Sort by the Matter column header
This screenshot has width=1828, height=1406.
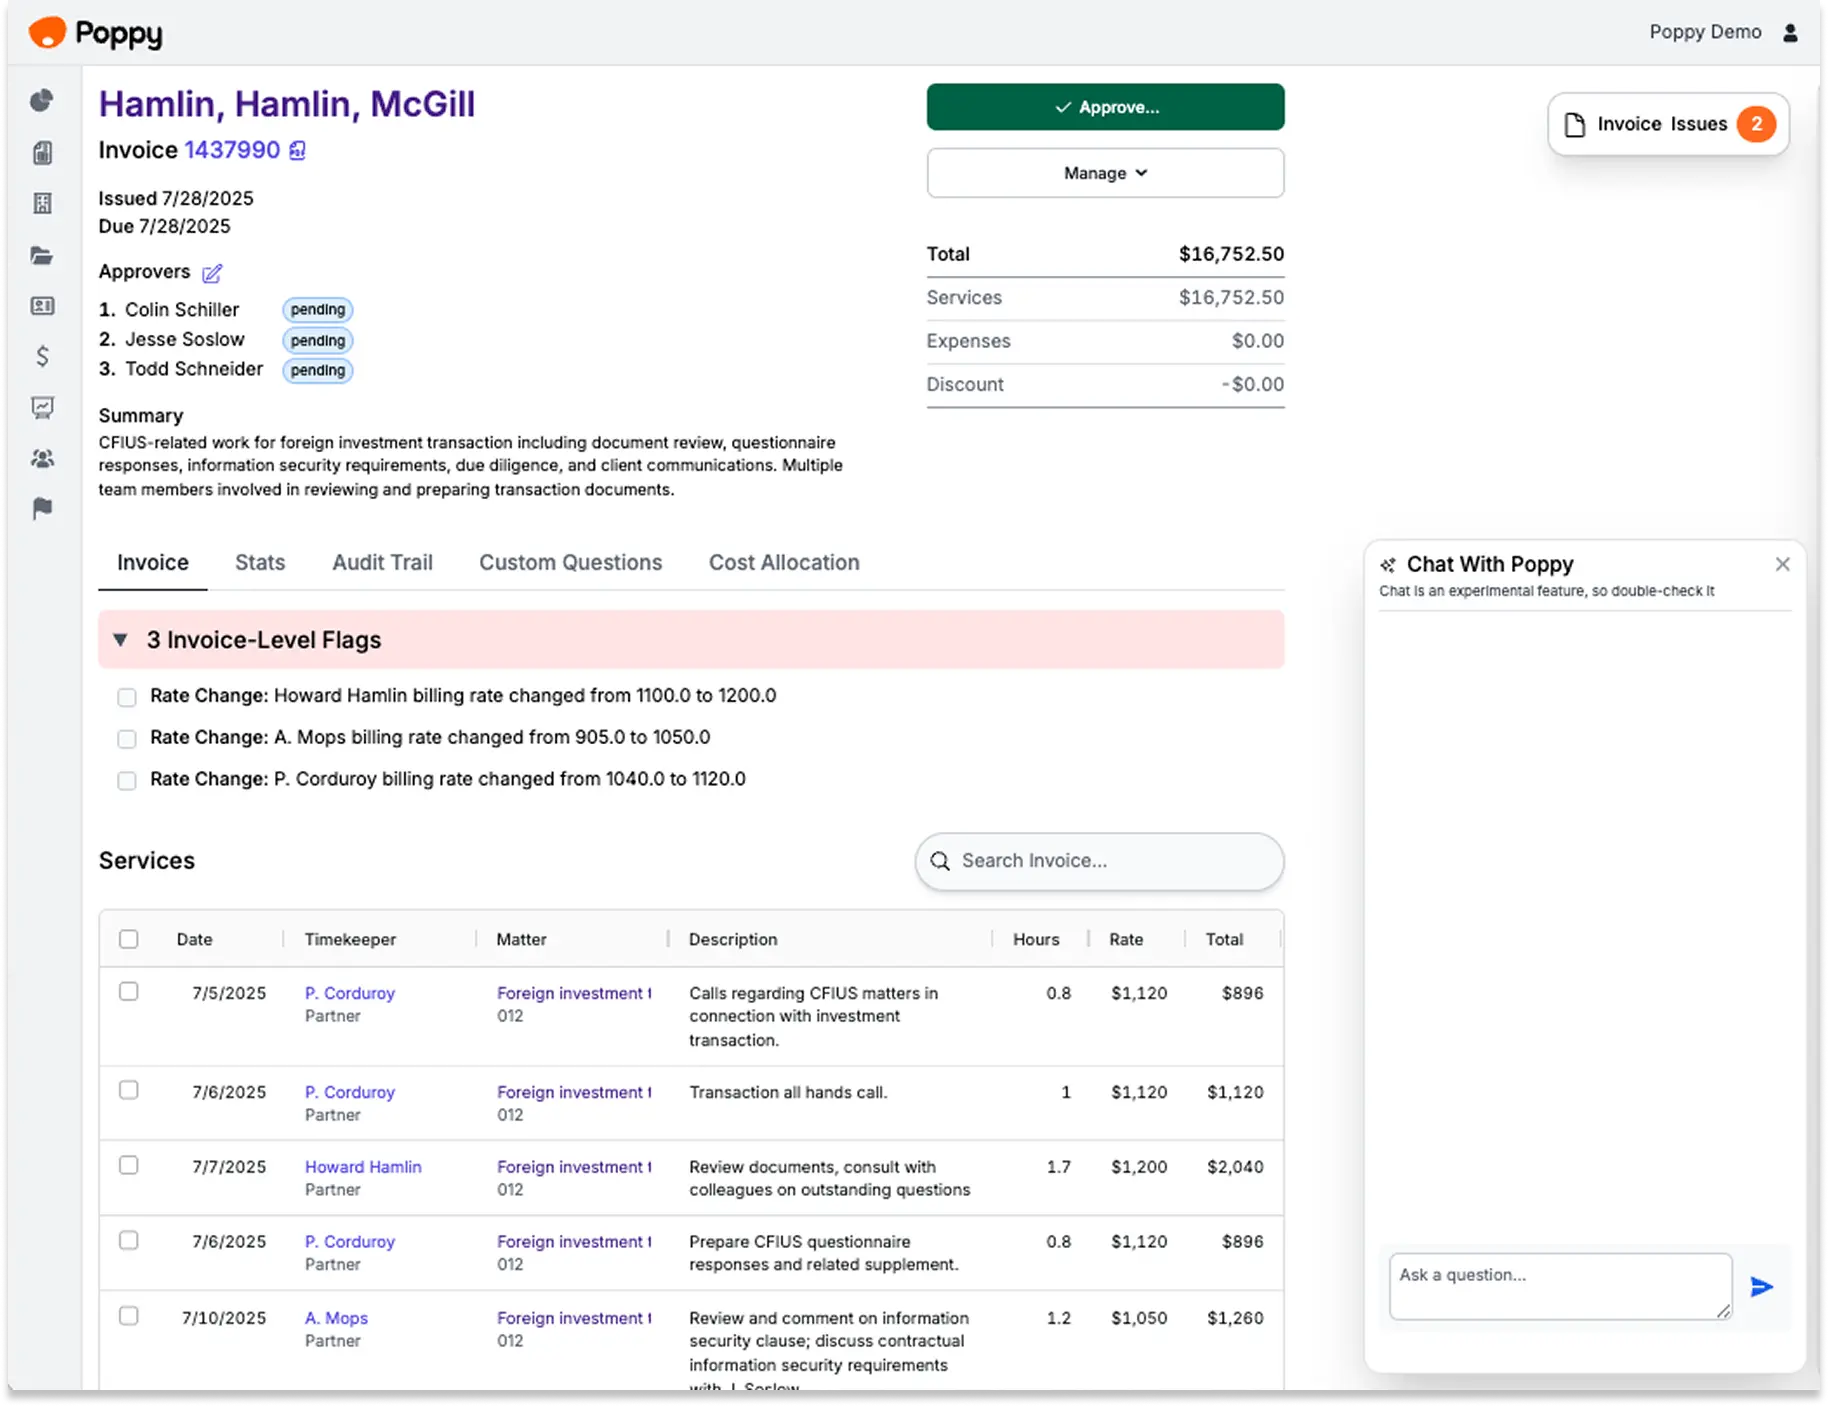tap(521, 939)
